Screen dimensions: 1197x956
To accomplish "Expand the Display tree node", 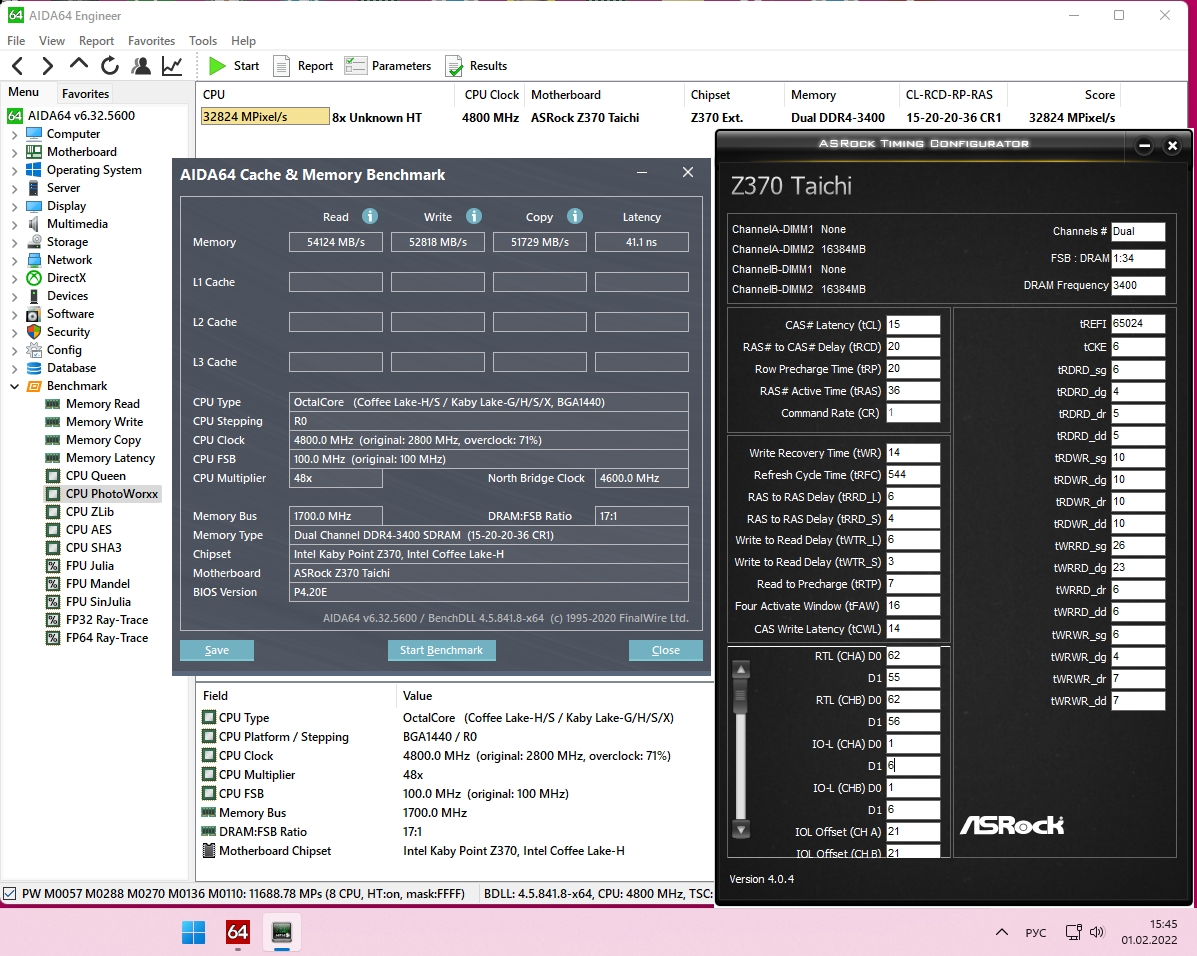I will click(x=14, y=206).
